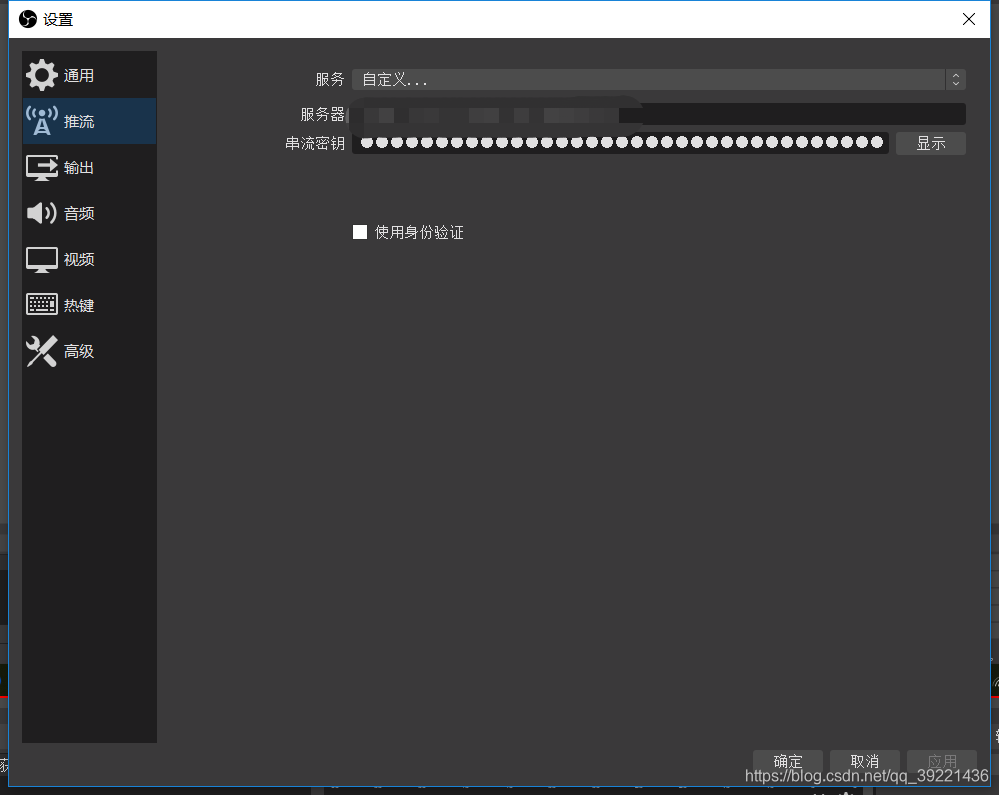Click the OBS logo in title bar
This screenshot has height=795, width=999.
coord(27,19)
